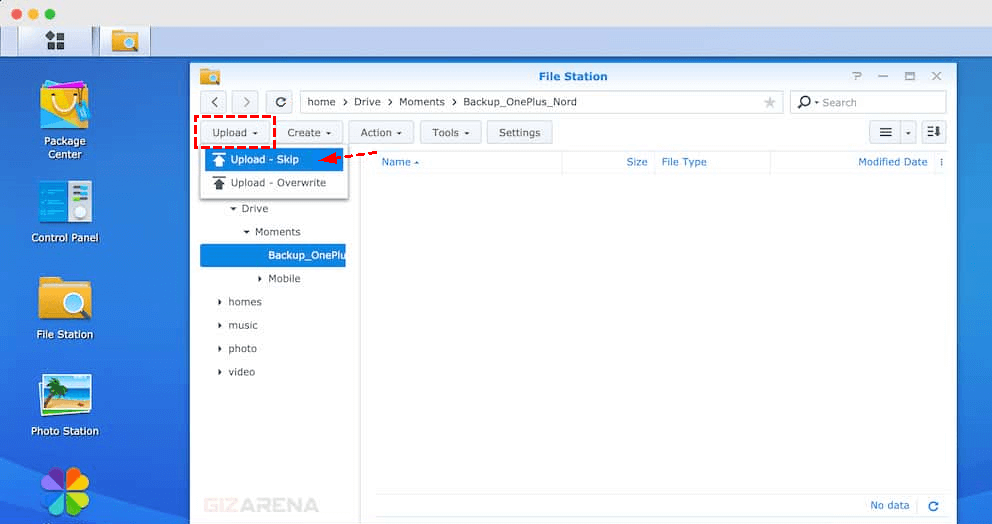Navigate to Moments in breadcrumb path
This screenshot has width=992, height=524.
point(421,102)
